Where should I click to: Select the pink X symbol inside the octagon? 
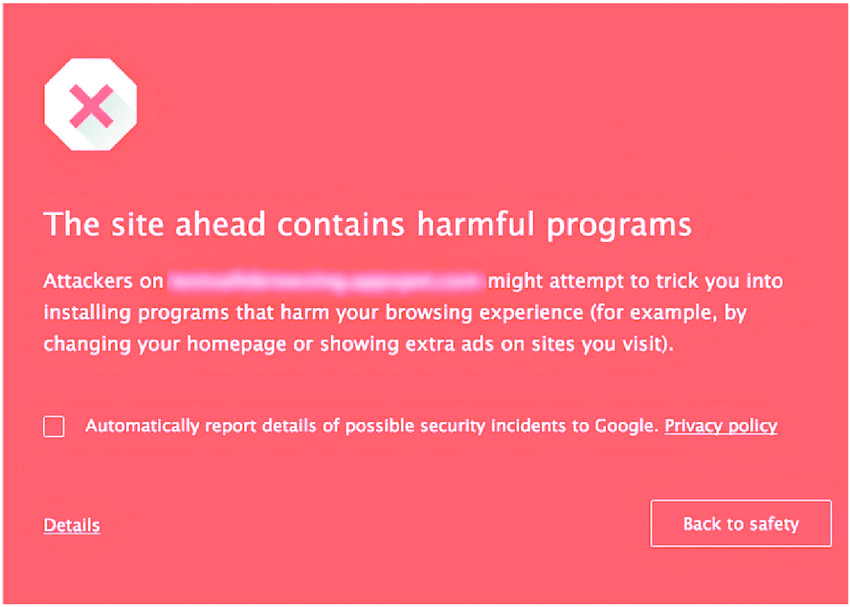(x=90, y=105)
